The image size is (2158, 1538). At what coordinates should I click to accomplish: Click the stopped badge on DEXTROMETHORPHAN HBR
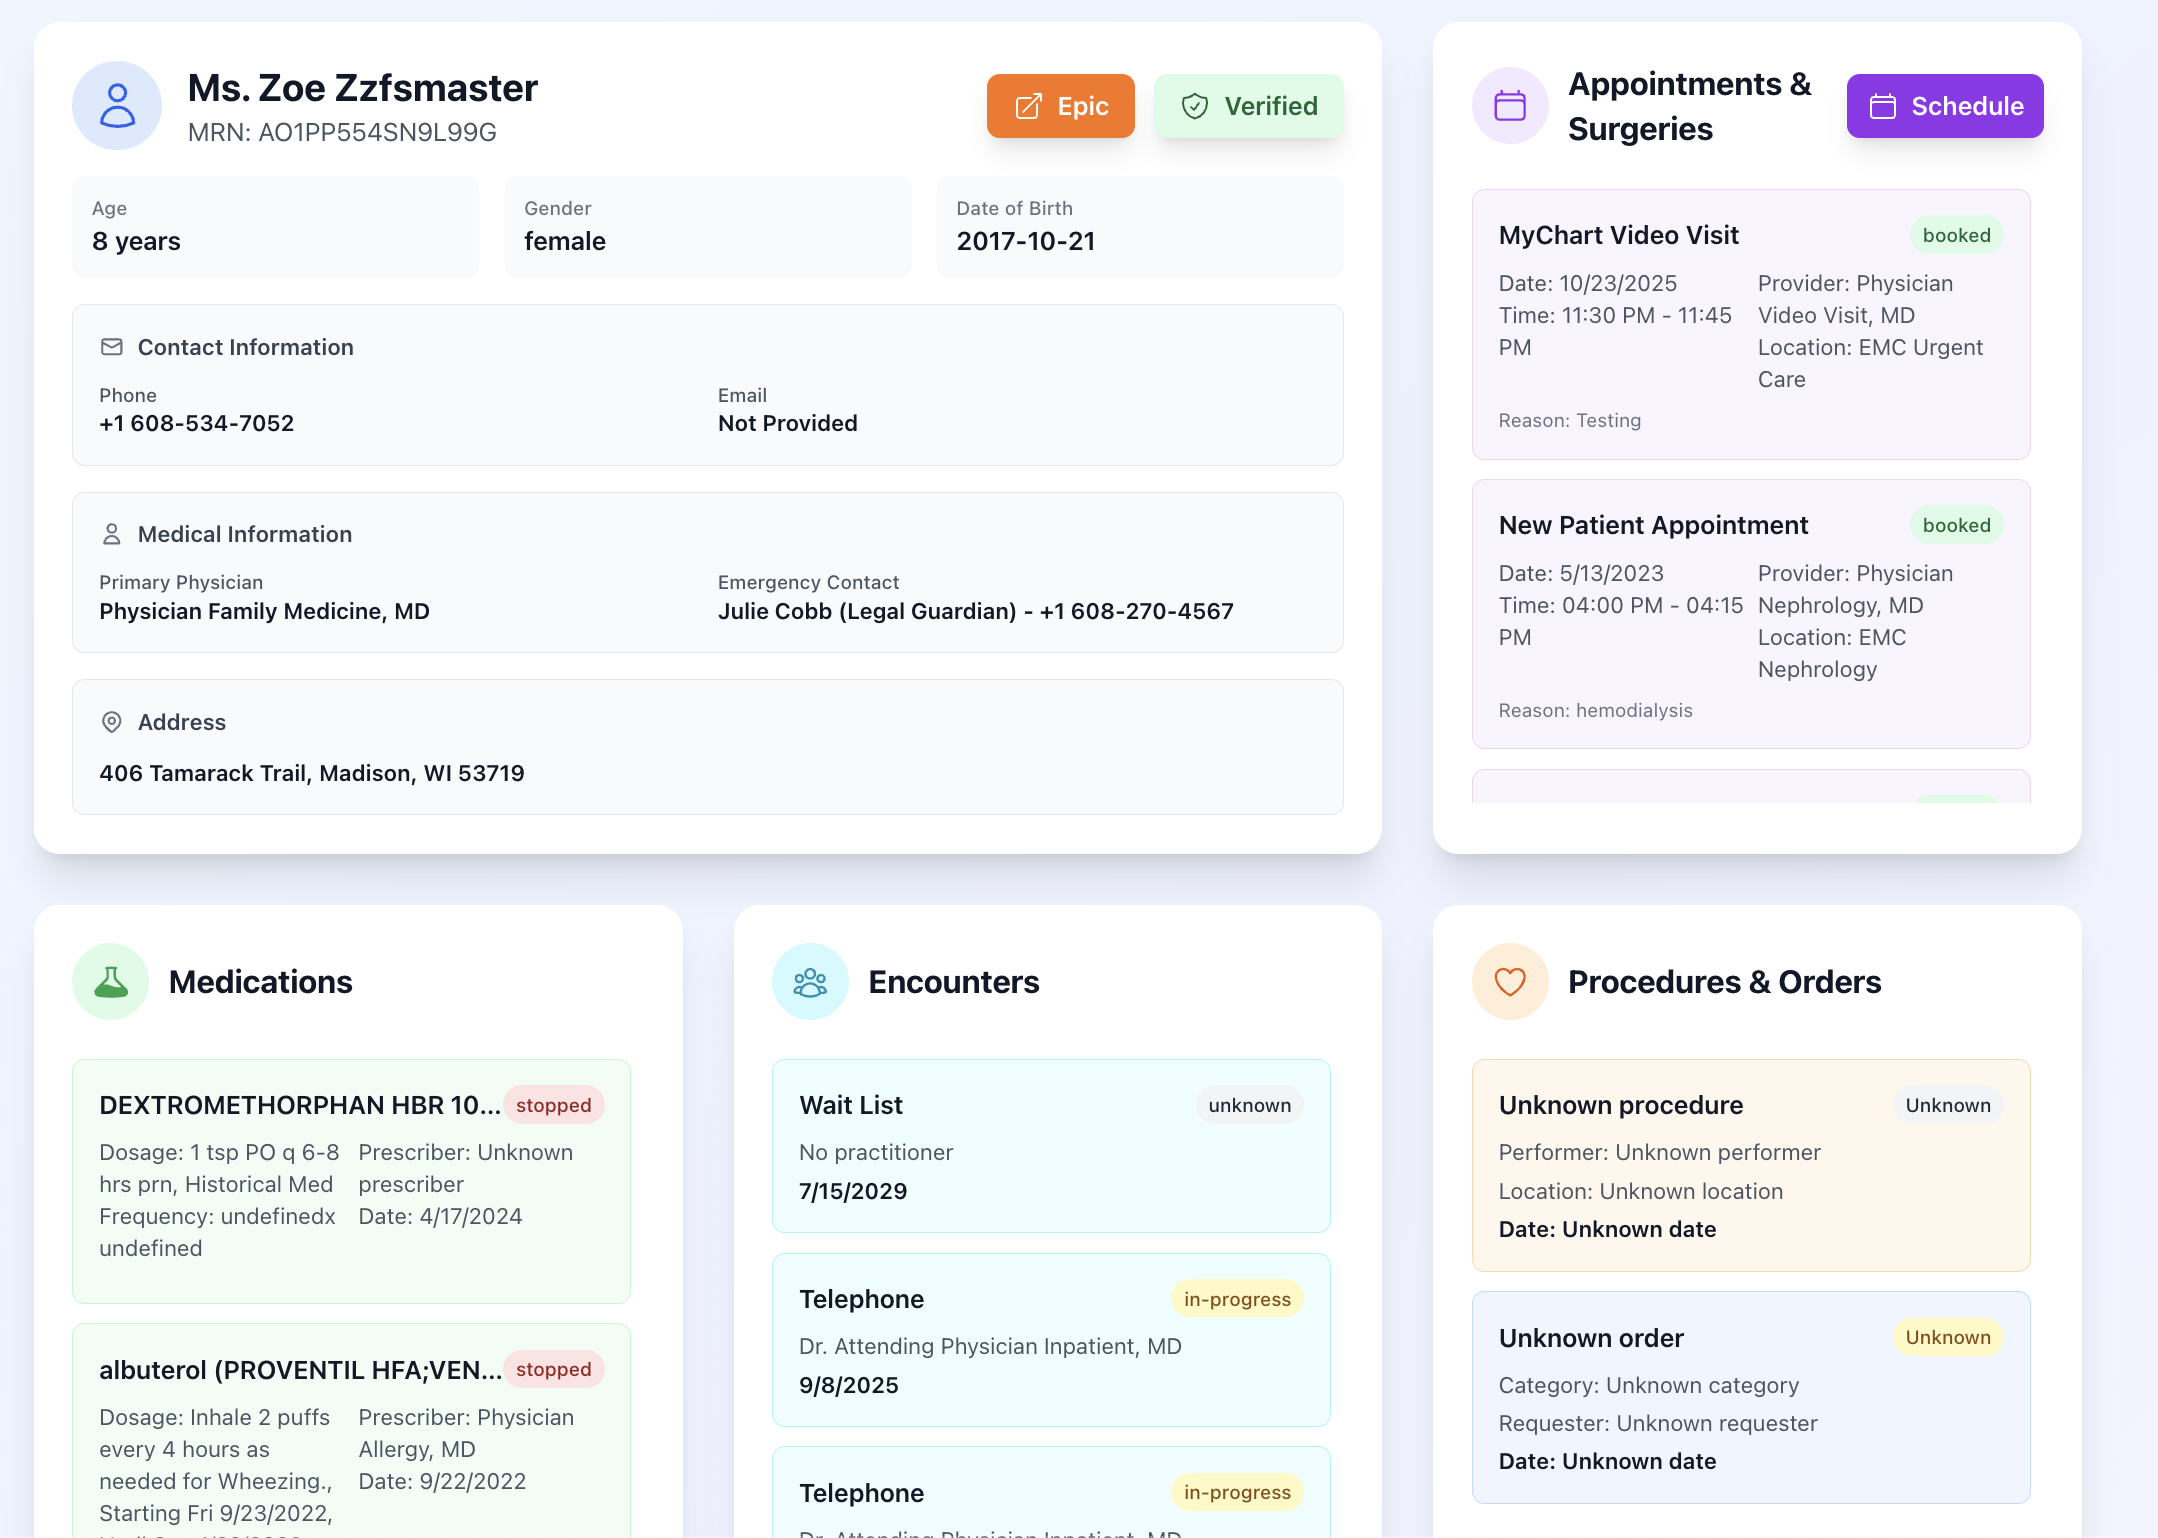coord(553,1105)
